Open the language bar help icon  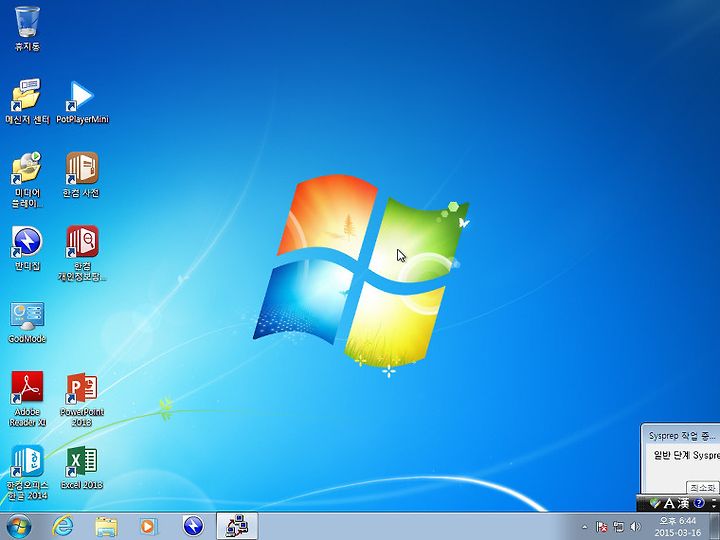point(699,503)
